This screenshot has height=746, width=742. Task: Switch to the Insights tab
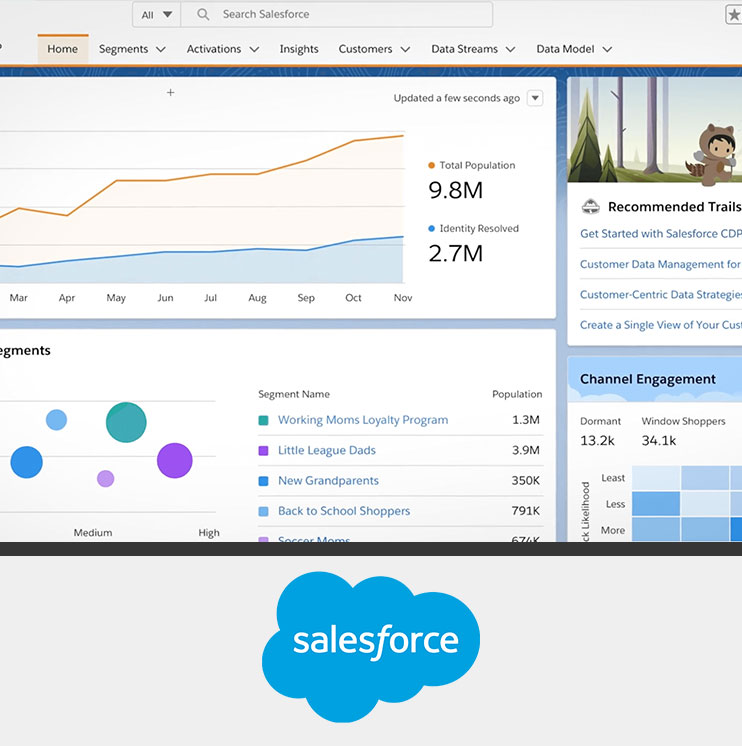tap(299, 49)
